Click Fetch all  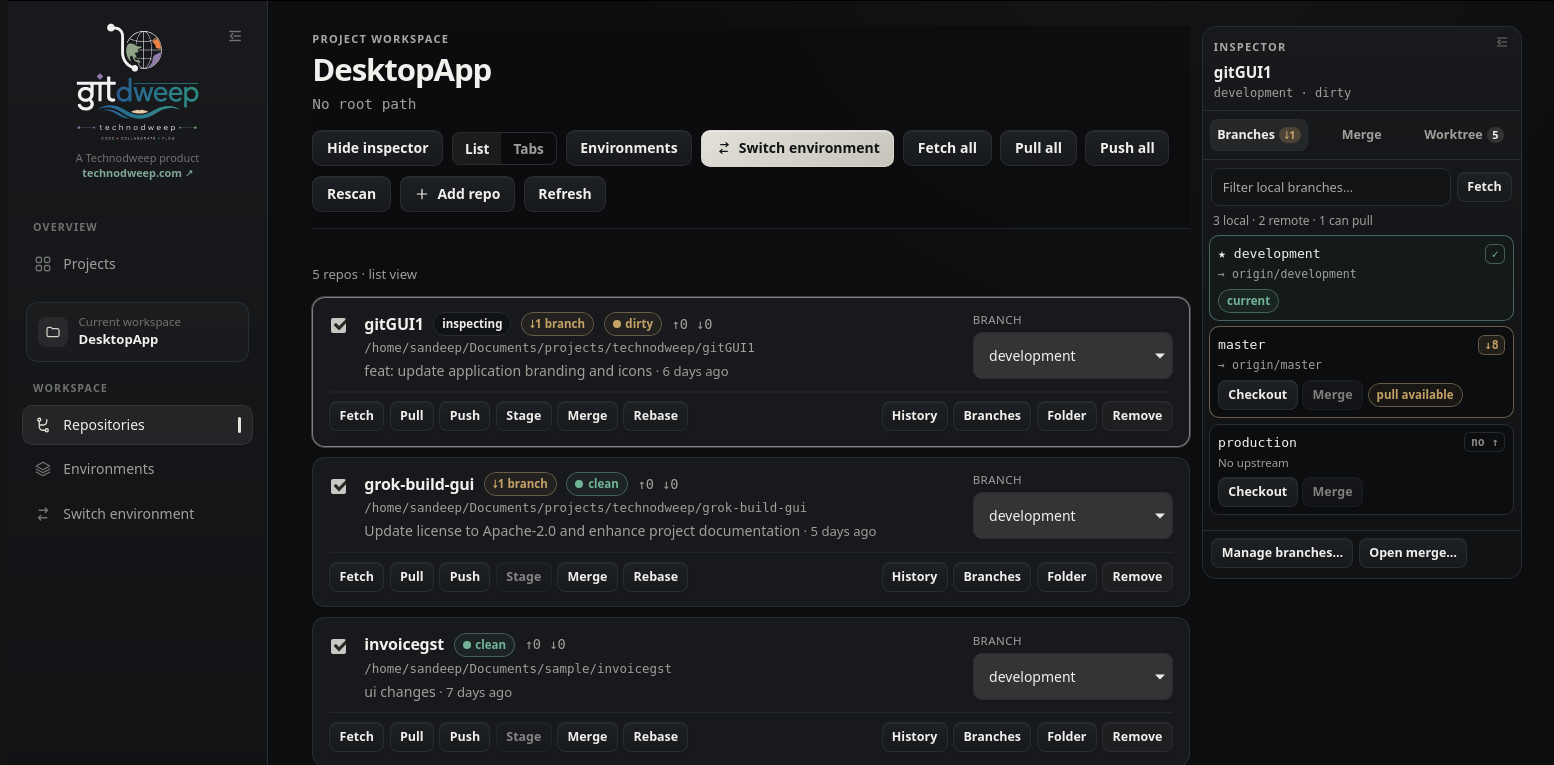click(x=947, y=148)
